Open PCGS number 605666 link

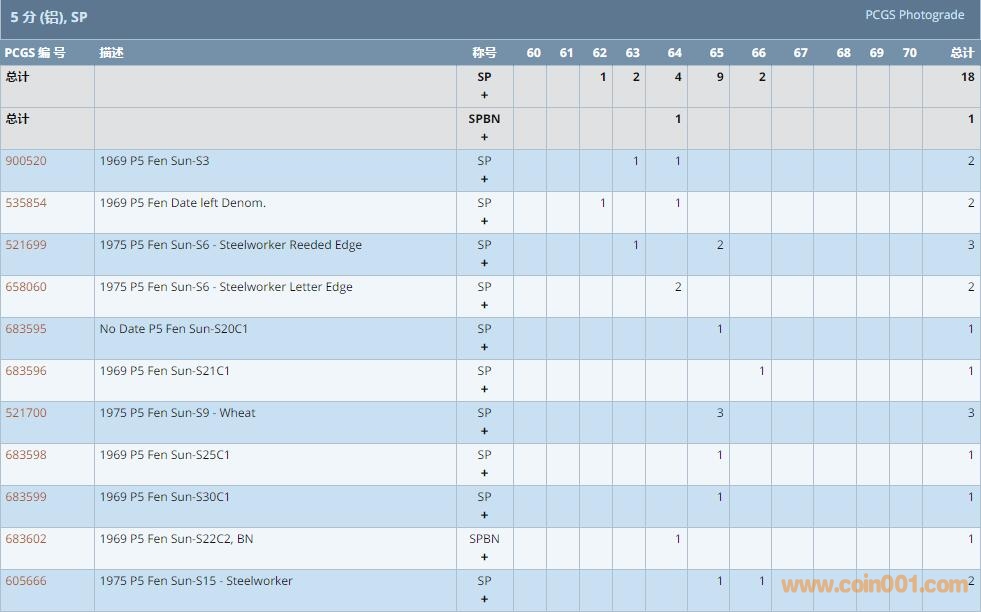coord(26,581)
